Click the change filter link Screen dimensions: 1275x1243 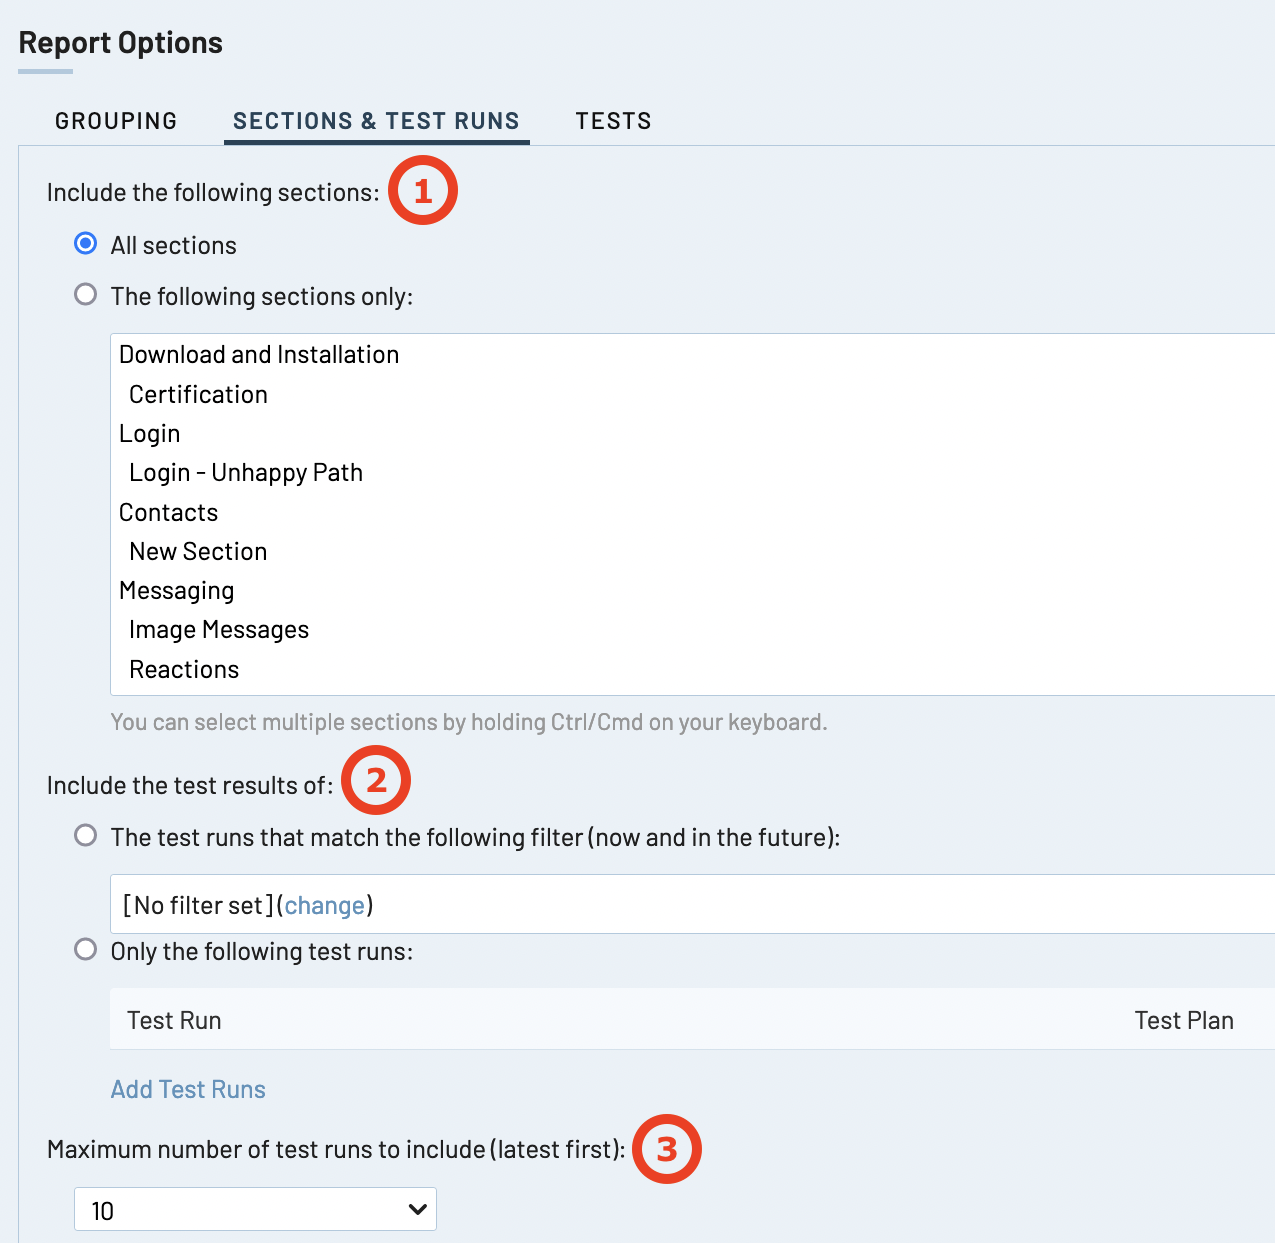[x=324, y=905]
